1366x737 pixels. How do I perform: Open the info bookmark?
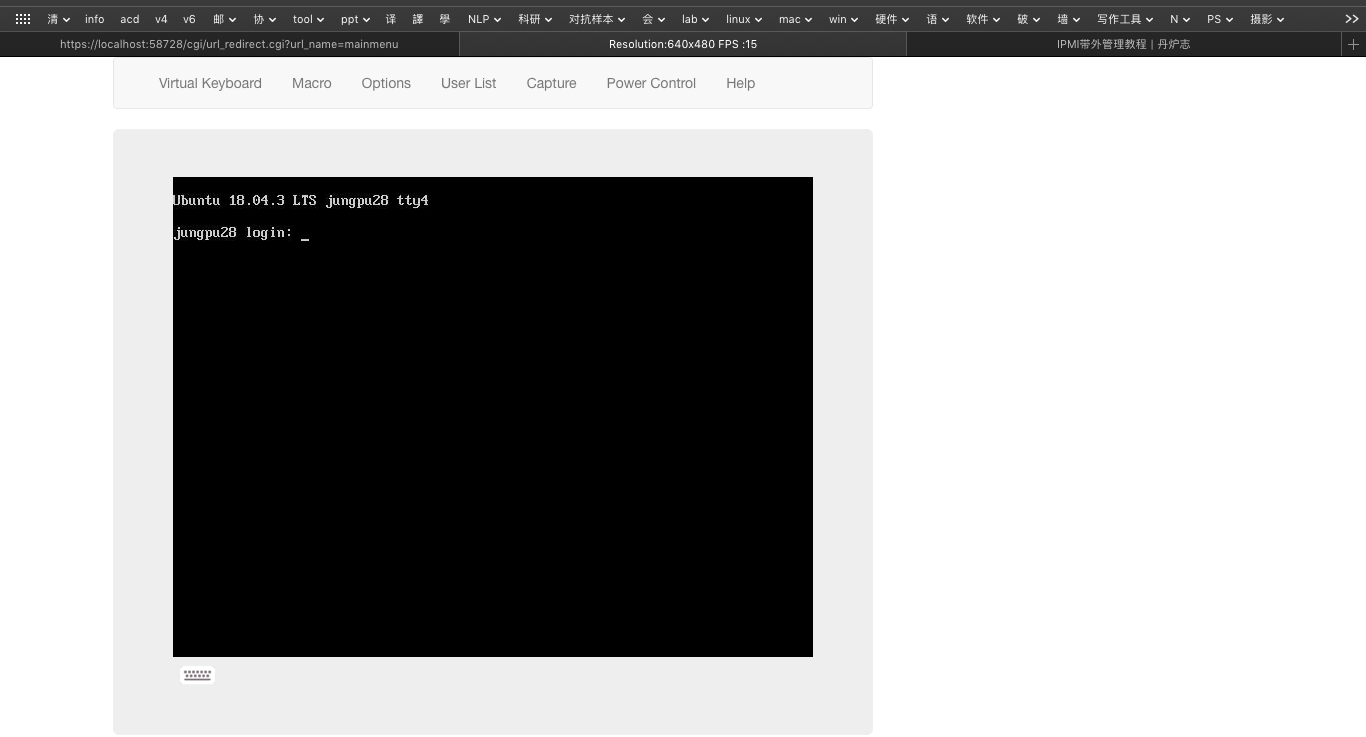click(x=94, y=19)
